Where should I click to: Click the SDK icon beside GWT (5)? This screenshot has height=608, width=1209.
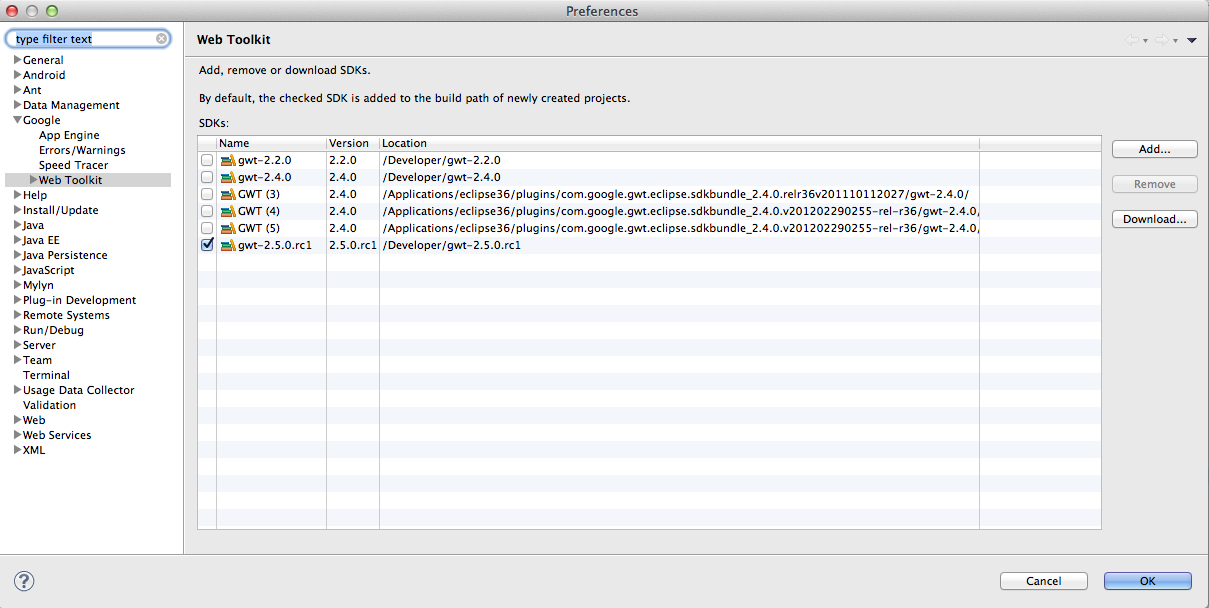(227, 228)
